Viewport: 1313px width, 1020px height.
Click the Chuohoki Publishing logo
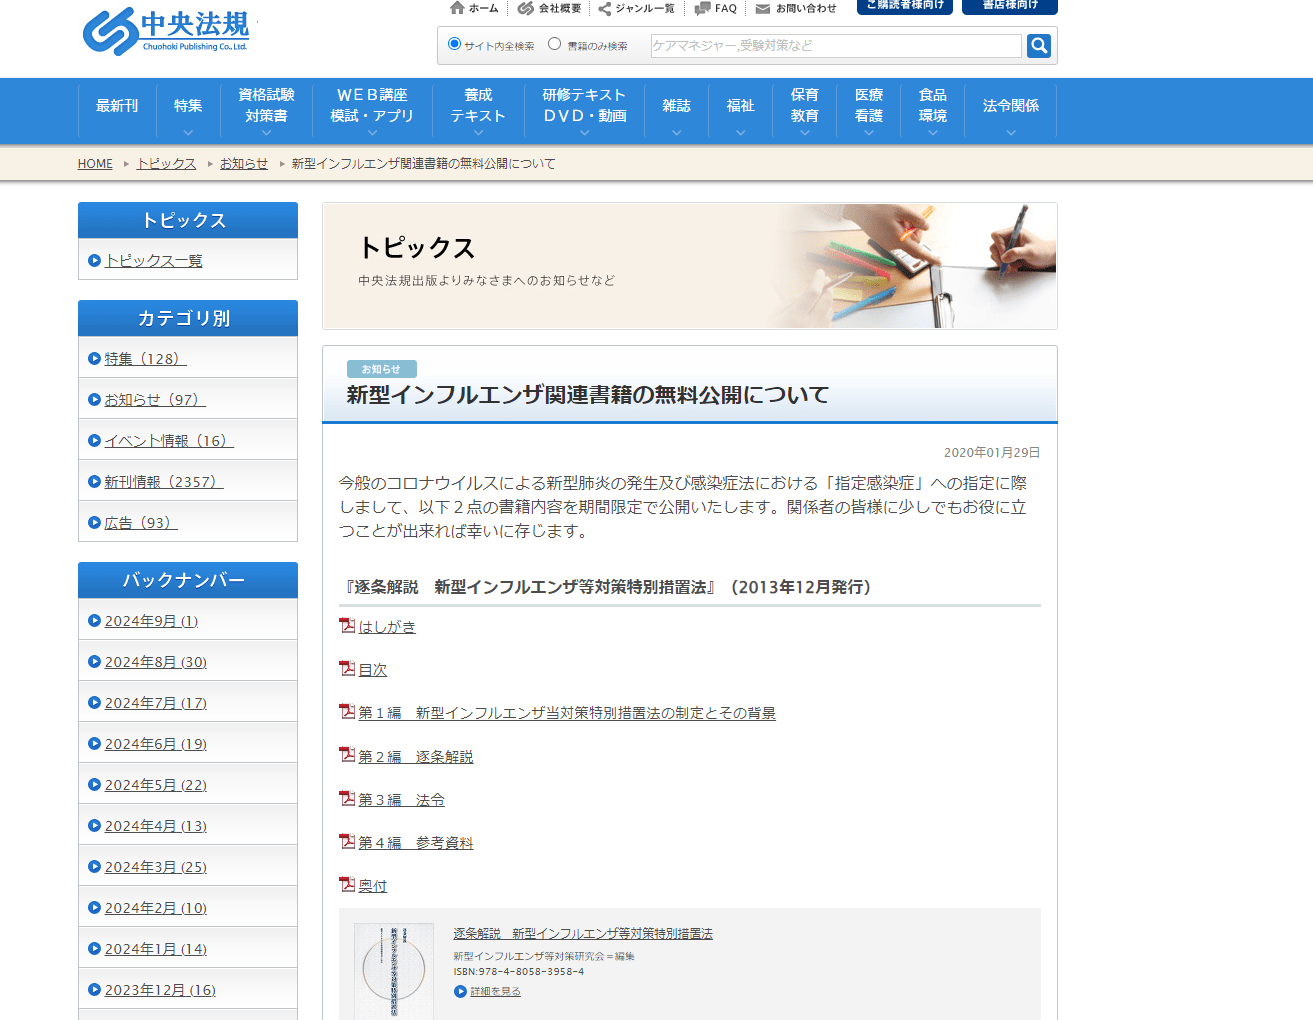[x=166, y=31]
